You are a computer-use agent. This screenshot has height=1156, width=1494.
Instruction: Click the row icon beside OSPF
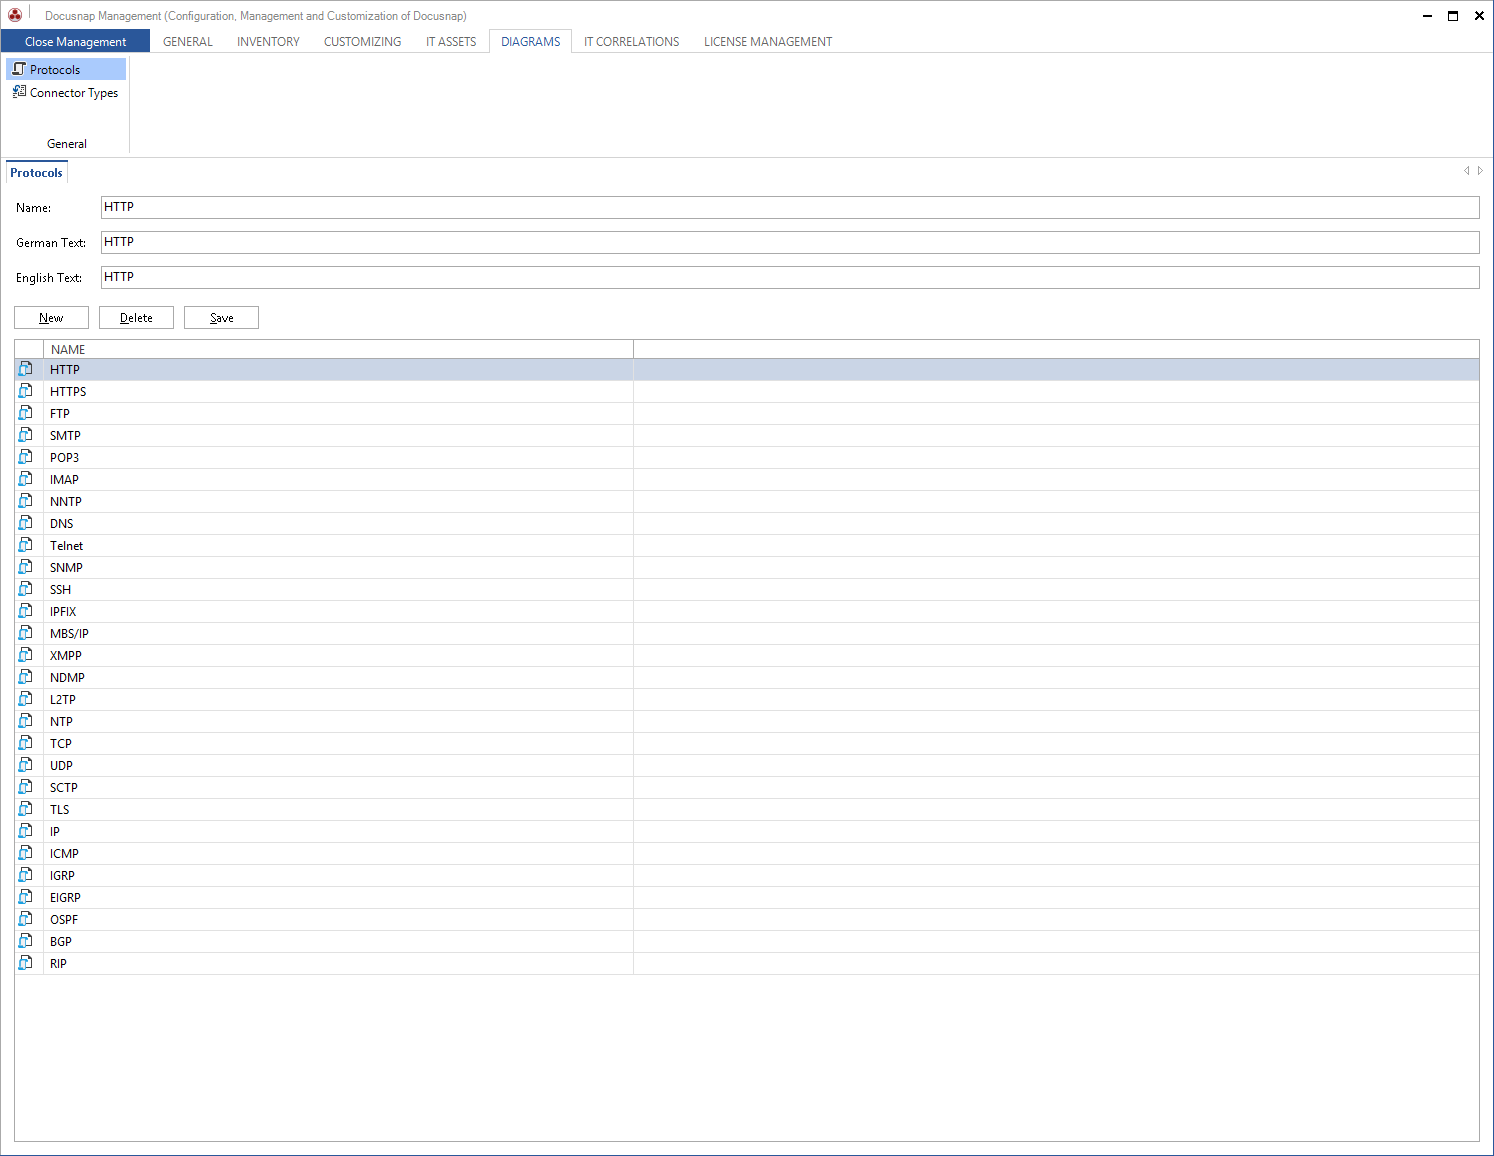coord(26,919)
